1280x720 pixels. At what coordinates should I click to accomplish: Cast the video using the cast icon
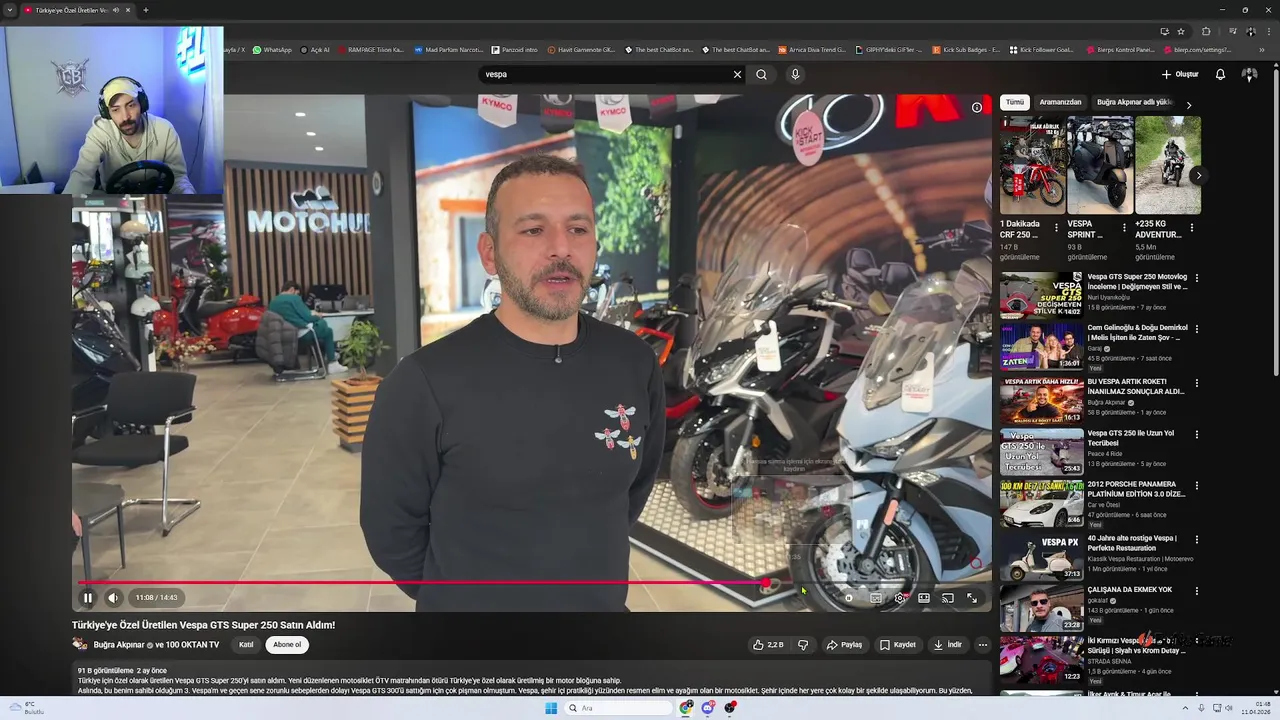pyautogui.click(x=948, y=598)
